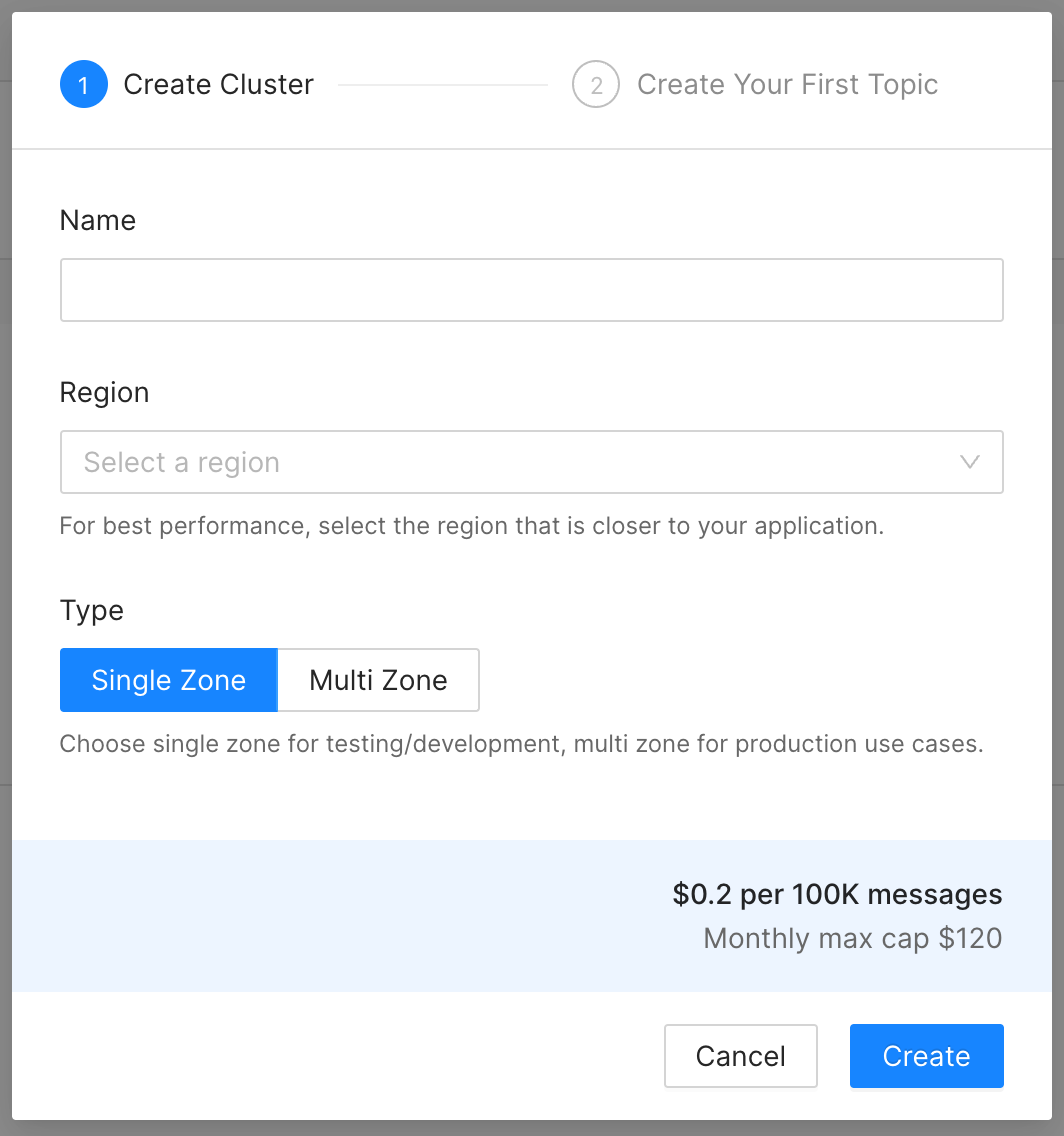Viewport: 1064px width, 1136px height.
Task: Click the step 2 circle icon
Action: [x=596, y=85]
